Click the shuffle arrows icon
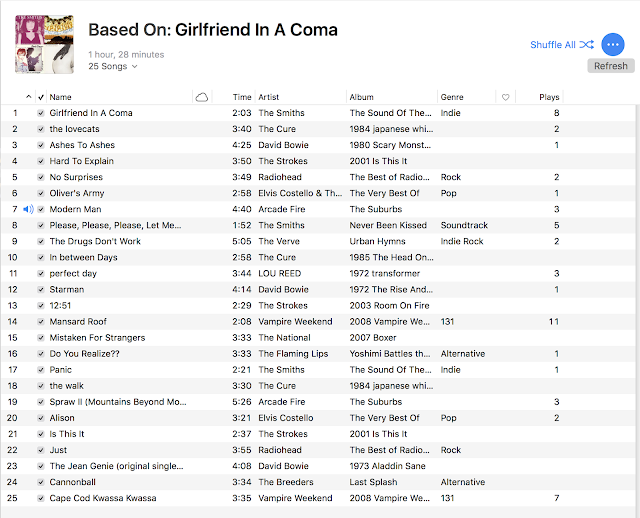This screenshot has width=640, height=518. 587,44
